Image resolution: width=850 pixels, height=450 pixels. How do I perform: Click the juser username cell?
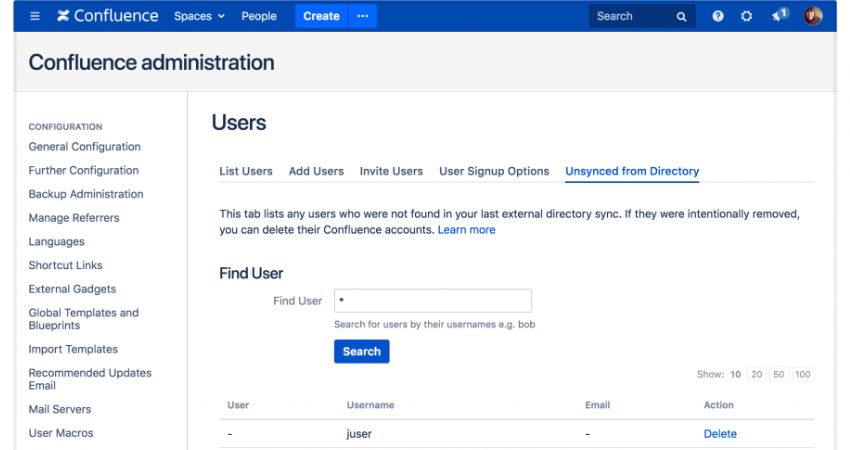pos(359,434)
